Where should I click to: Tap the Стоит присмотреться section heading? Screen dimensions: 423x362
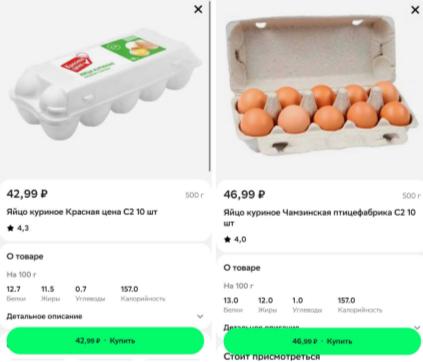click(x=272, y=357)
